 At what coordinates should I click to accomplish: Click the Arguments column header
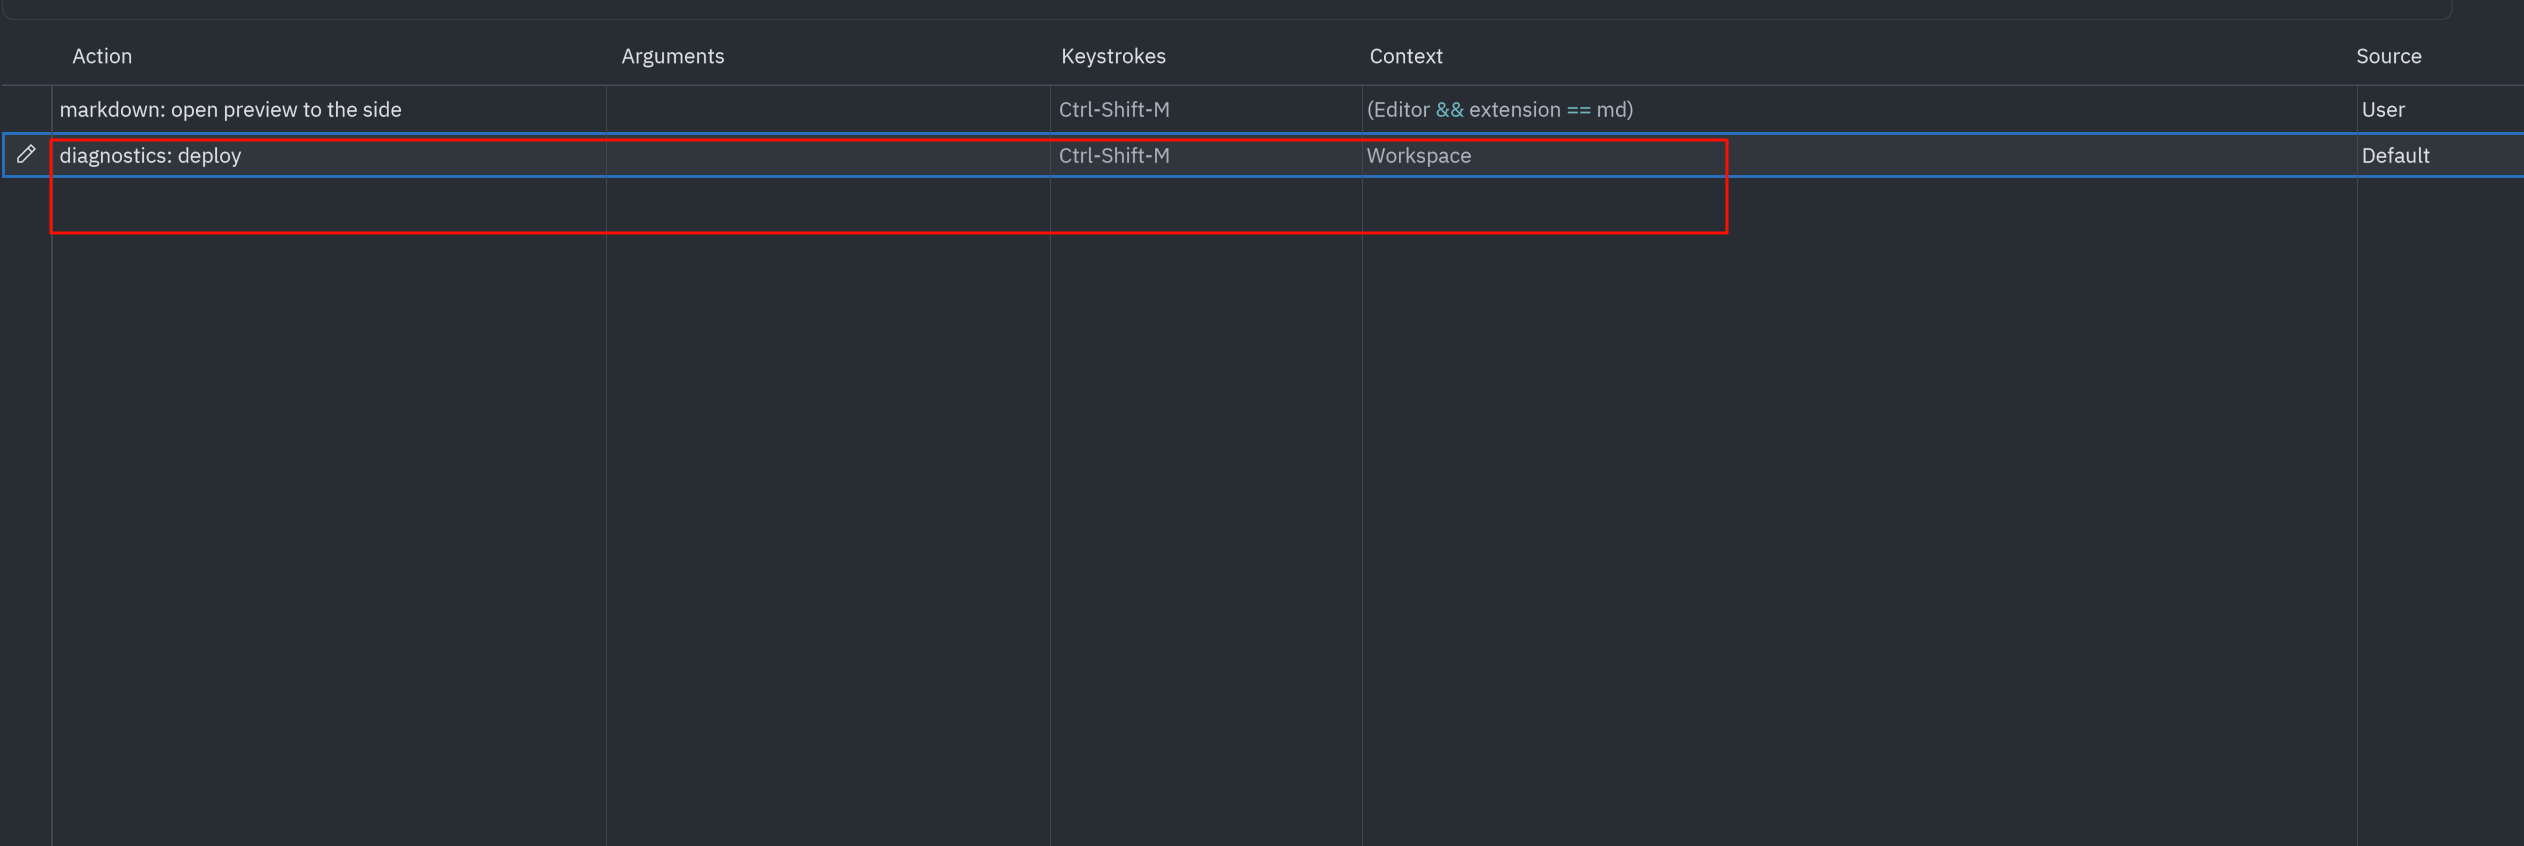point(672,56)
